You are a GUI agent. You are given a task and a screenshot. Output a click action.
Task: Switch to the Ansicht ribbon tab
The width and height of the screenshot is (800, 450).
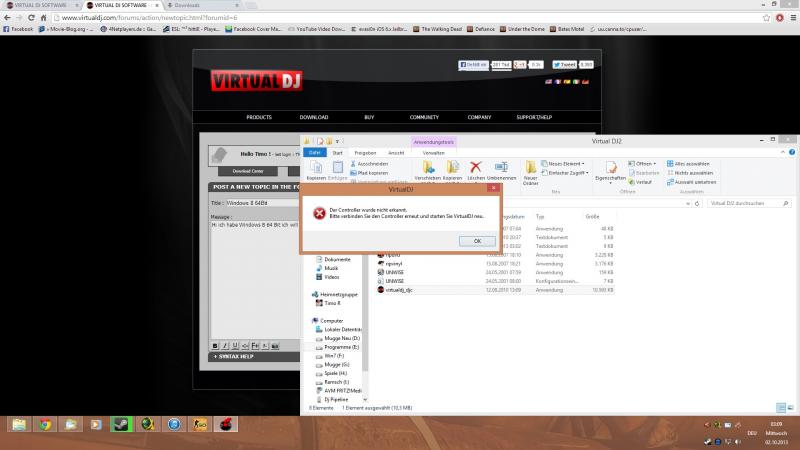point(396,153)
